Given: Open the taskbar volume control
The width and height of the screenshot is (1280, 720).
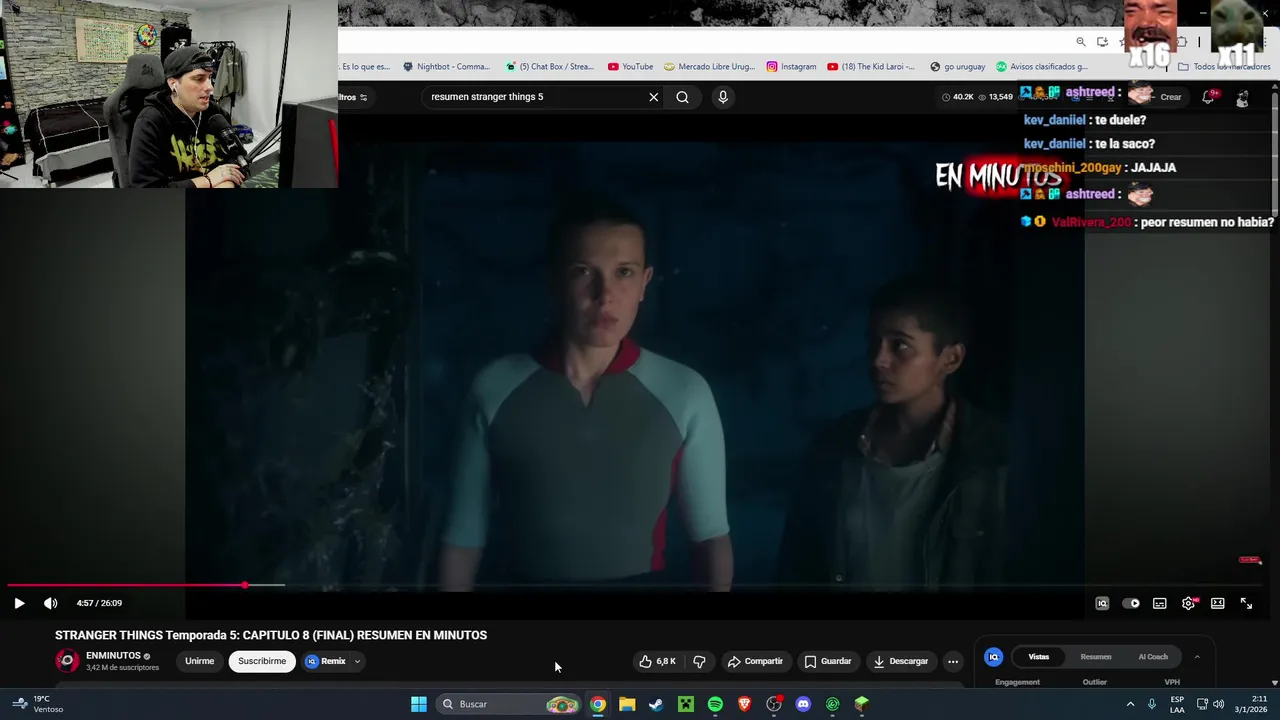Looking at the screenshot, I should click(x=1218, y=704).
